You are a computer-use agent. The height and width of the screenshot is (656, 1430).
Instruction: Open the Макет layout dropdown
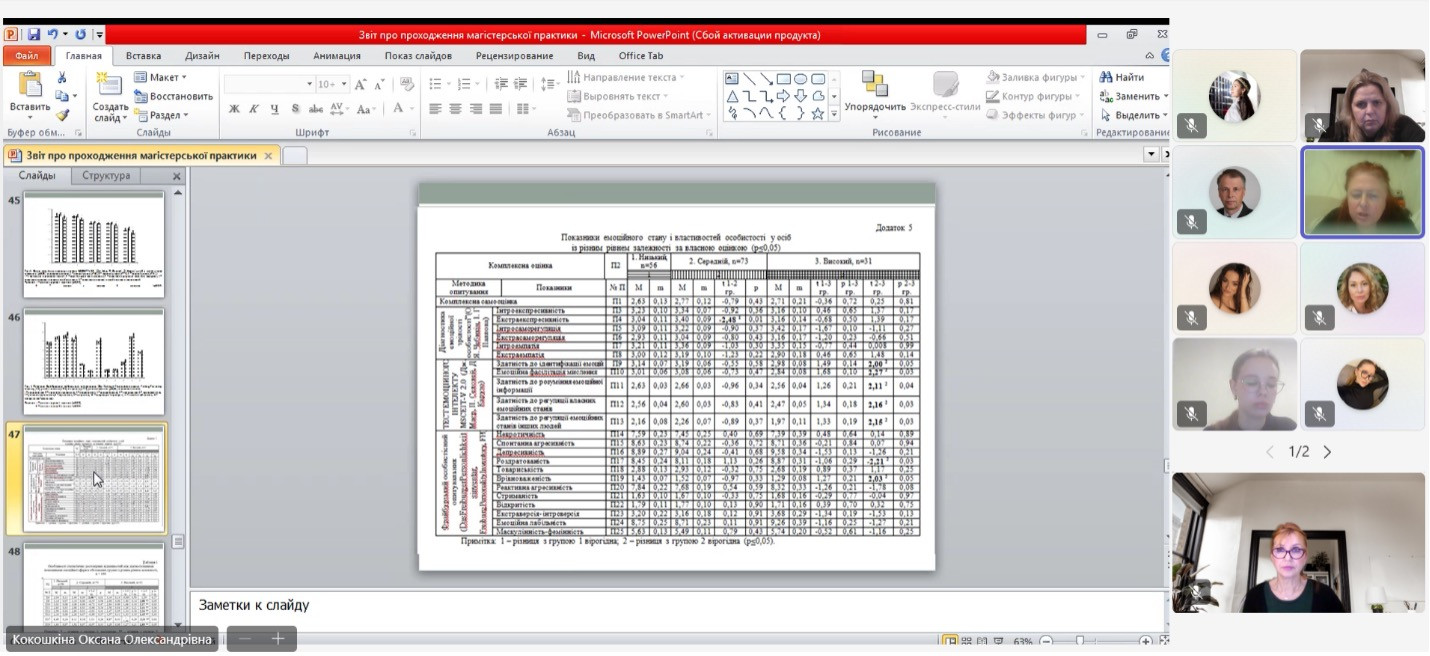pyautogui.click(x=161, y=77)
